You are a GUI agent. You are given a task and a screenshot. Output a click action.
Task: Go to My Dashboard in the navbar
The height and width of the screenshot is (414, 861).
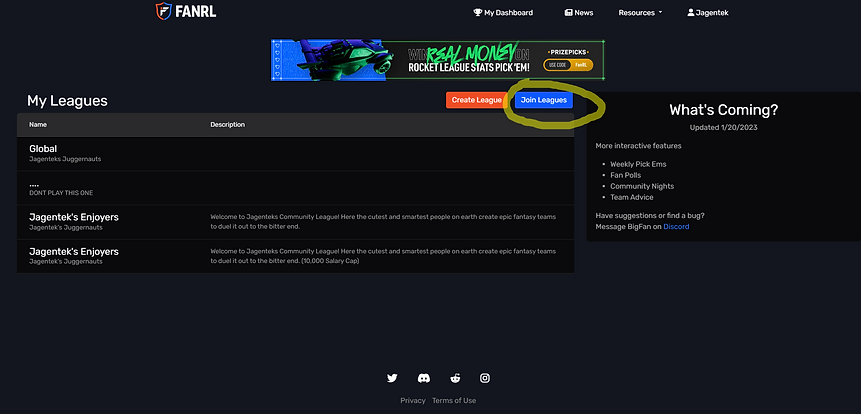504,13
